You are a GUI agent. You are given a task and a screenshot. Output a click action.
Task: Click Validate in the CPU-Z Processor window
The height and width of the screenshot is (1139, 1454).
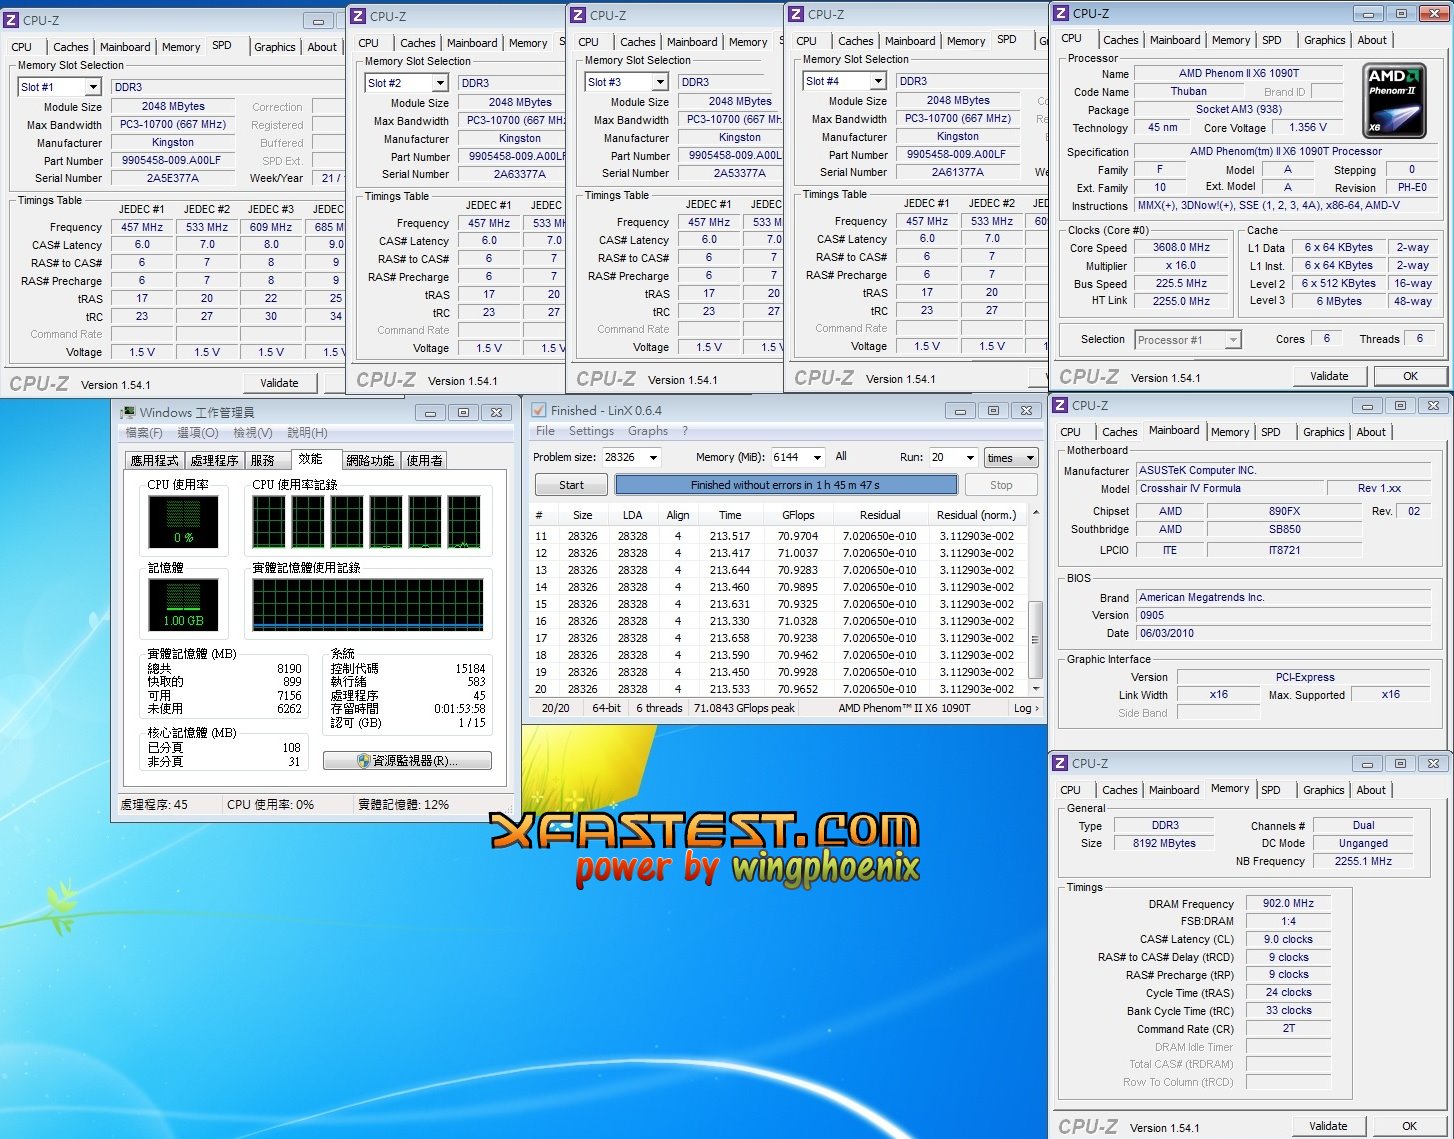click(x=1329, y=376)
